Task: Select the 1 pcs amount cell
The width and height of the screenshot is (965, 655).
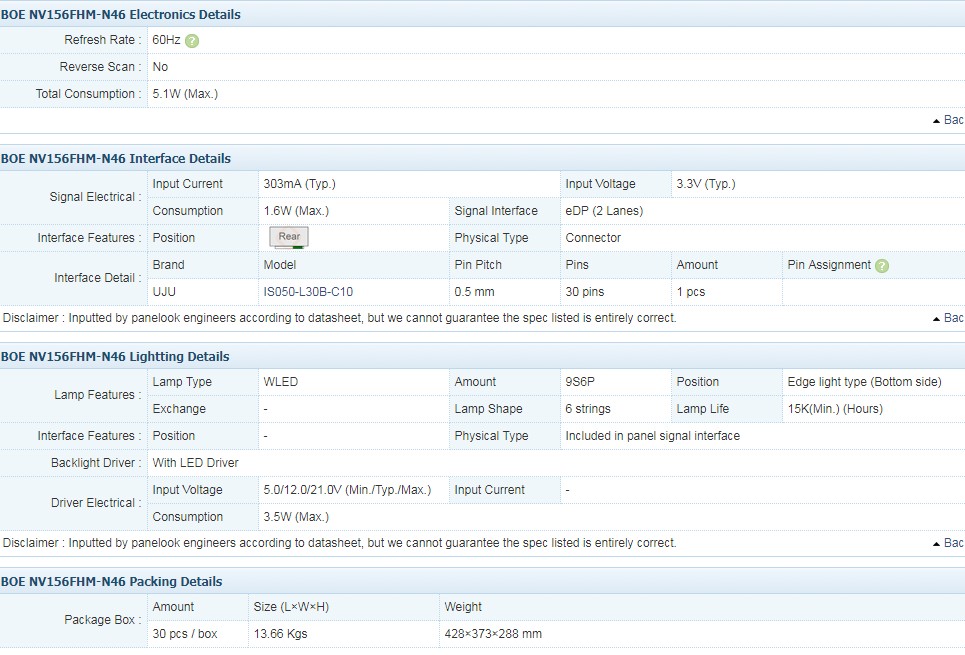Action: (691, 292)
